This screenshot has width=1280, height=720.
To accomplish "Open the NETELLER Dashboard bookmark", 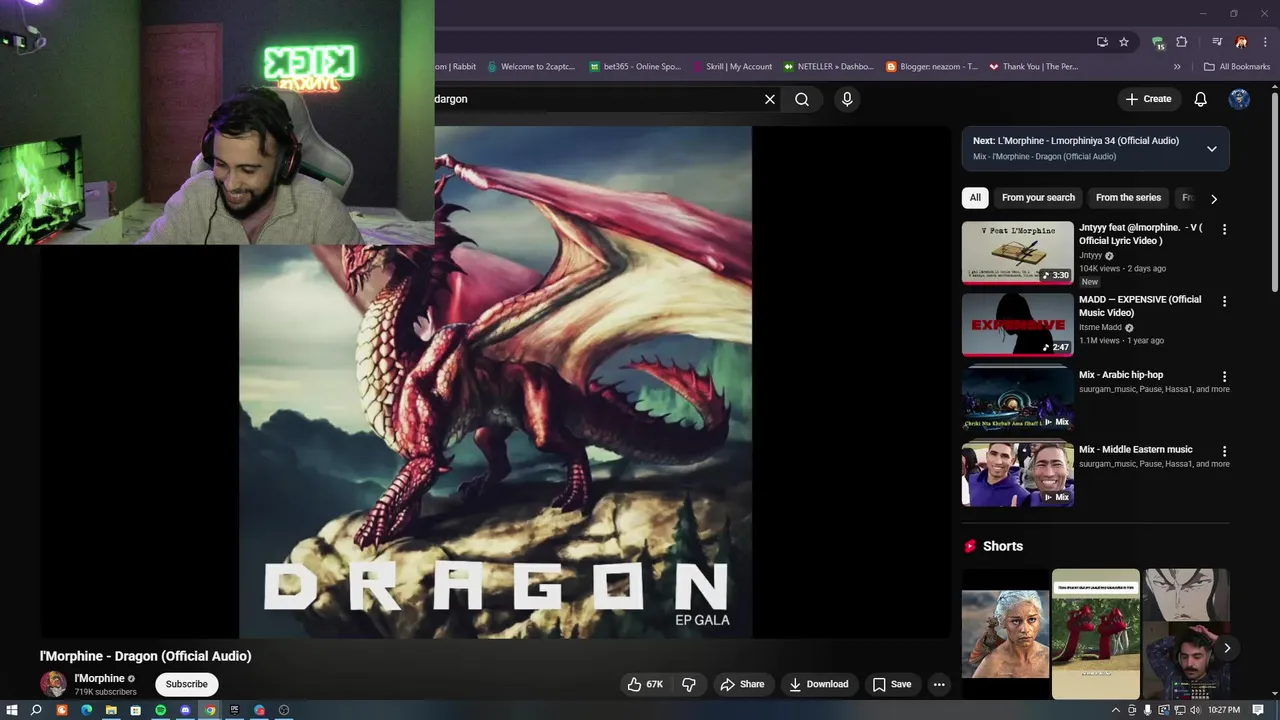I will pyautogui.click(x=829, y=67).
